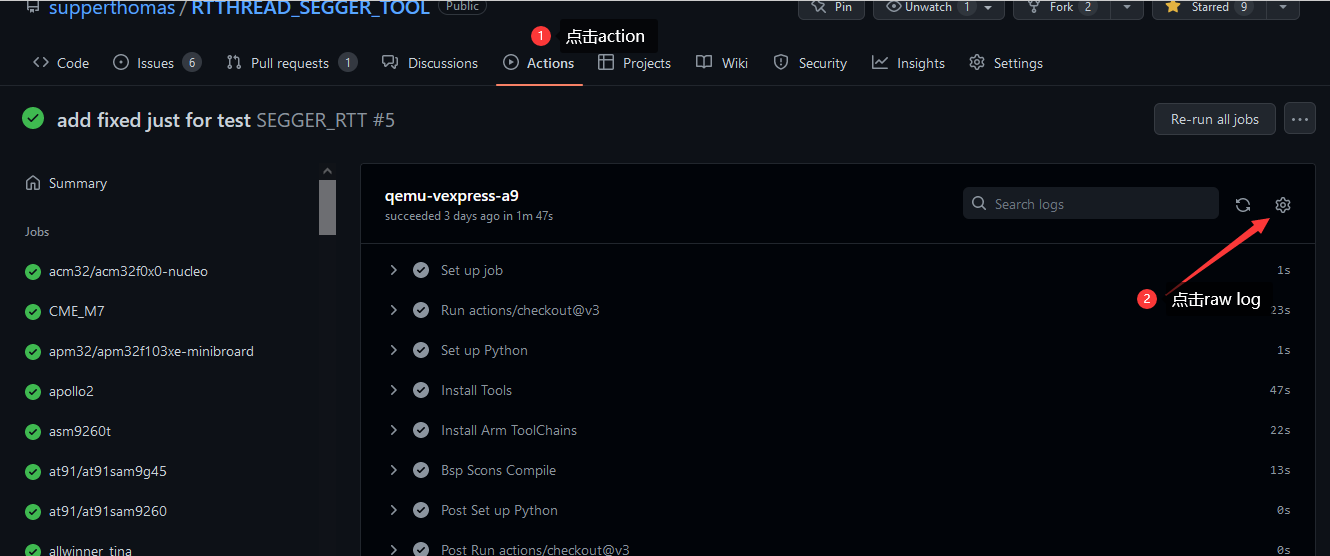Screen dimensions: 1330x556
Task: Click the Issues count badge 6
Action: [192, 63]
